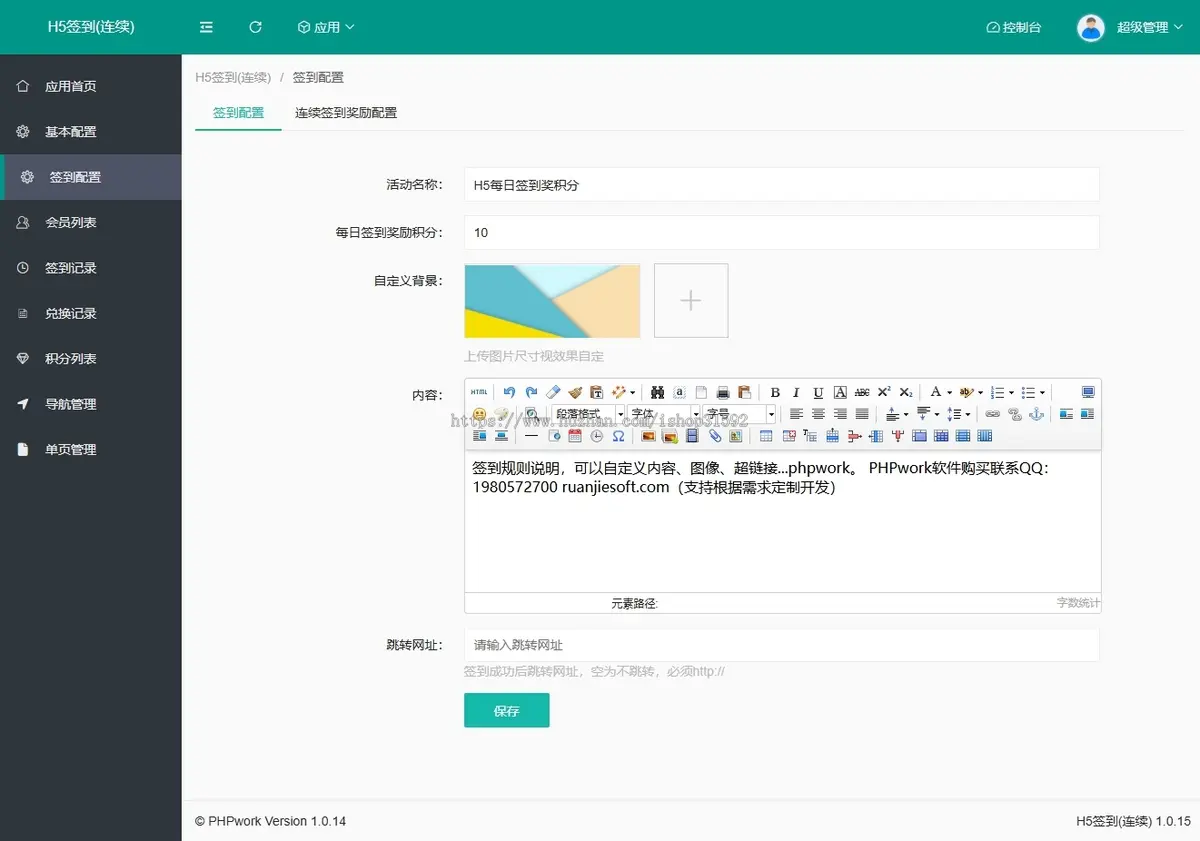Viewport: 1200px width, 841px height.
Task: Open the font color picker arrow
Action: tap(949, 393)
